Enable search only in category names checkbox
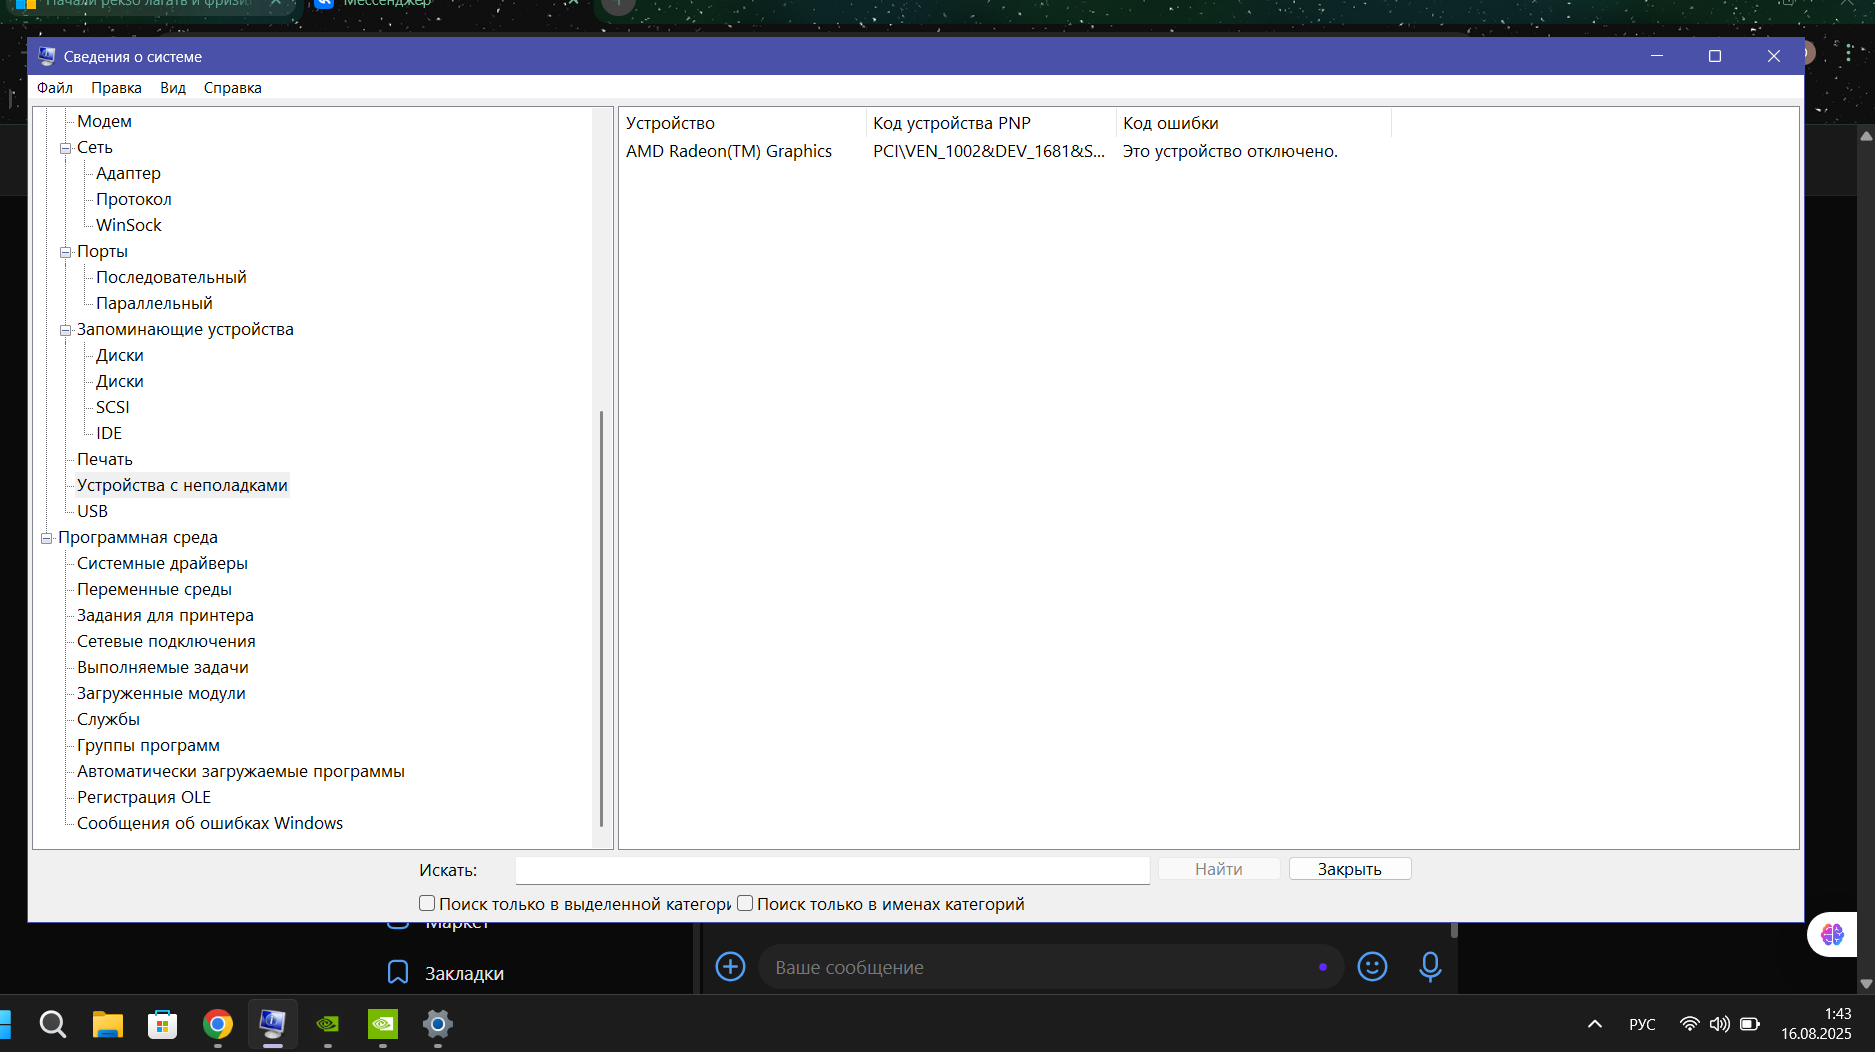 (745, 903)
